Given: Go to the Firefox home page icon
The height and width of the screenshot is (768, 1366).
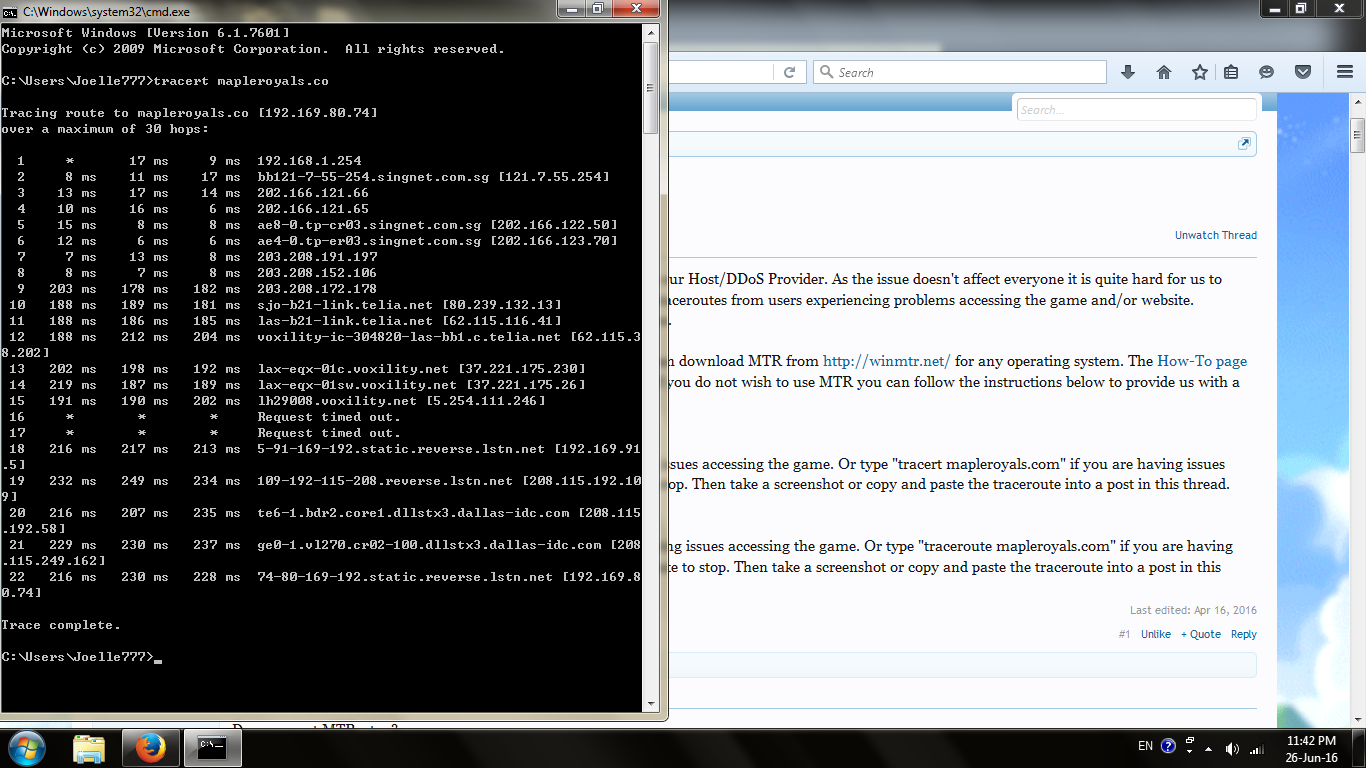Looking at the screenshot, I should pyautogui.click(x=1163, y=72).
